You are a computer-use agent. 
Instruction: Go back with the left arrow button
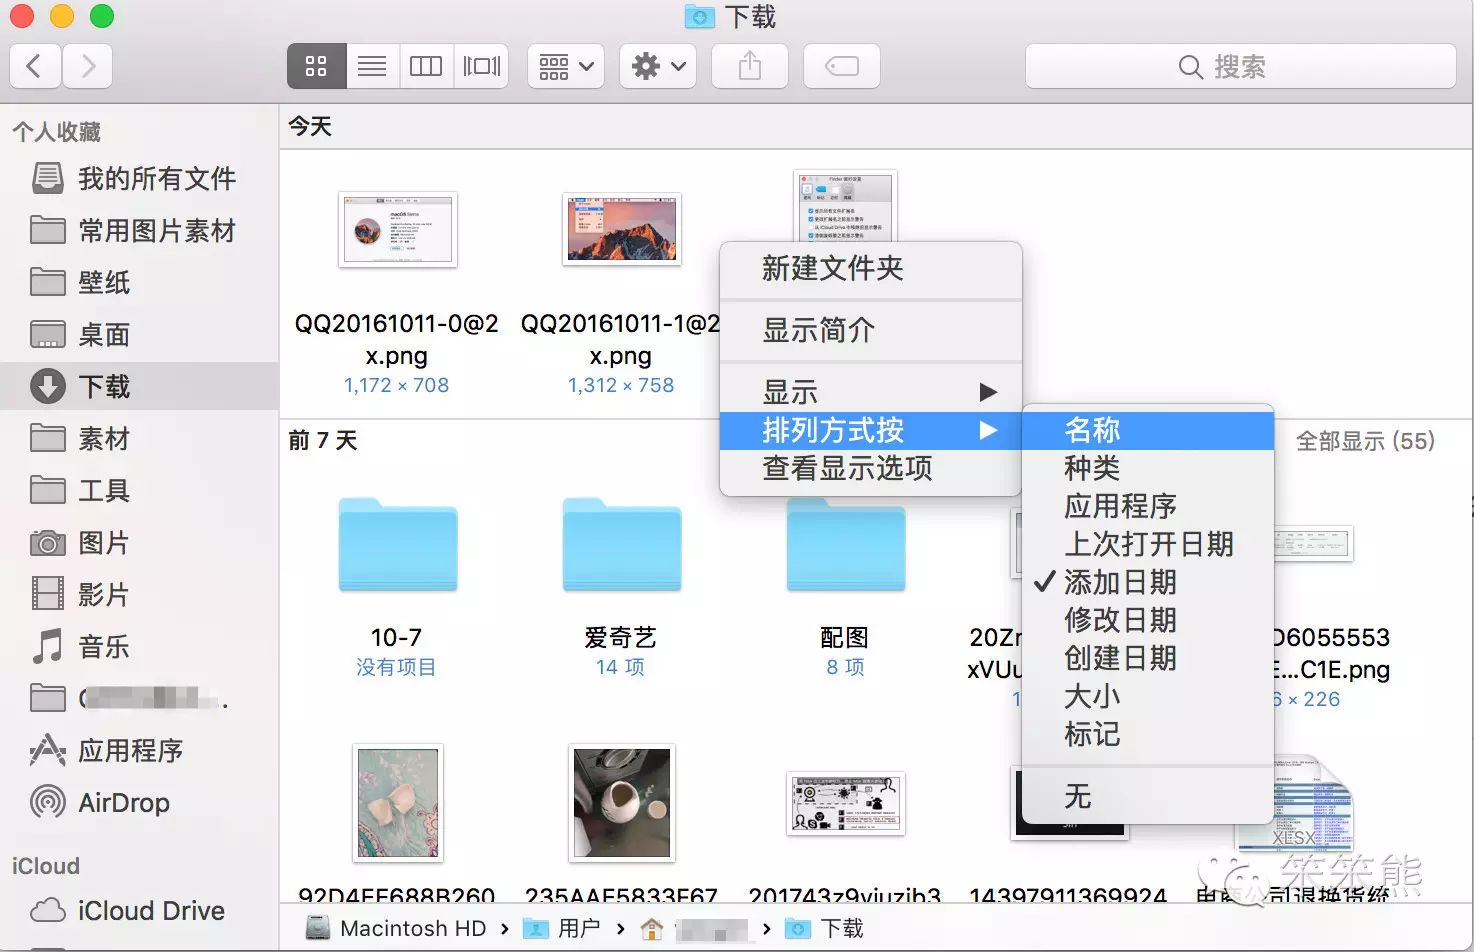(x=35, y=67)
